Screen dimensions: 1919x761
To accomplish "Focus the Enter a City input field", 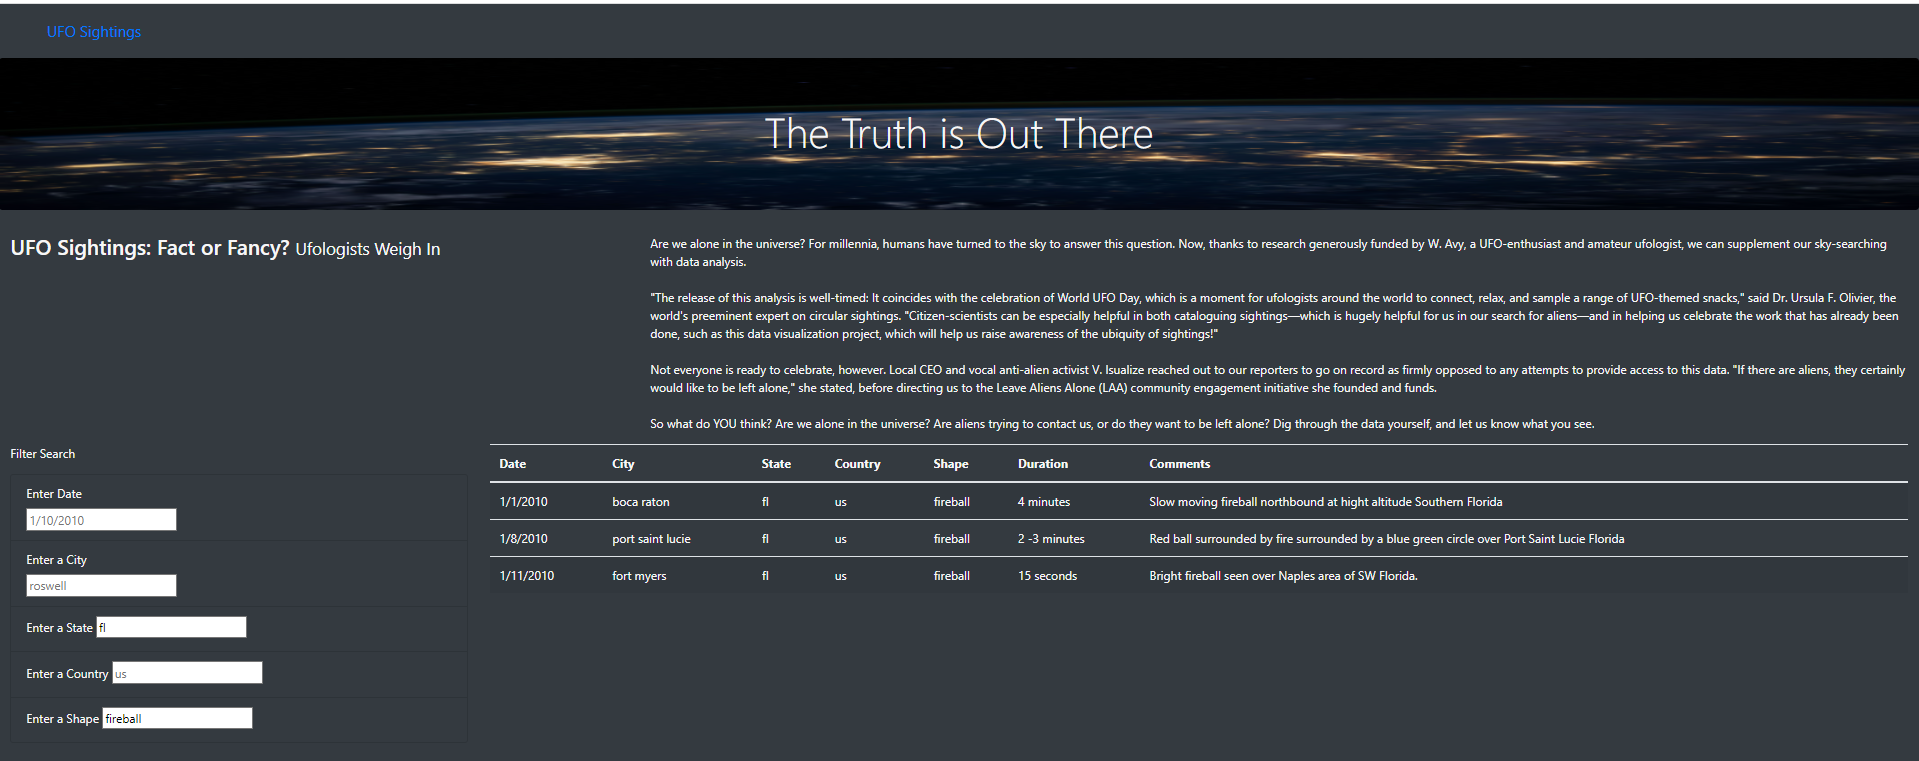I will pyautogui.click(x=101, y=586).
